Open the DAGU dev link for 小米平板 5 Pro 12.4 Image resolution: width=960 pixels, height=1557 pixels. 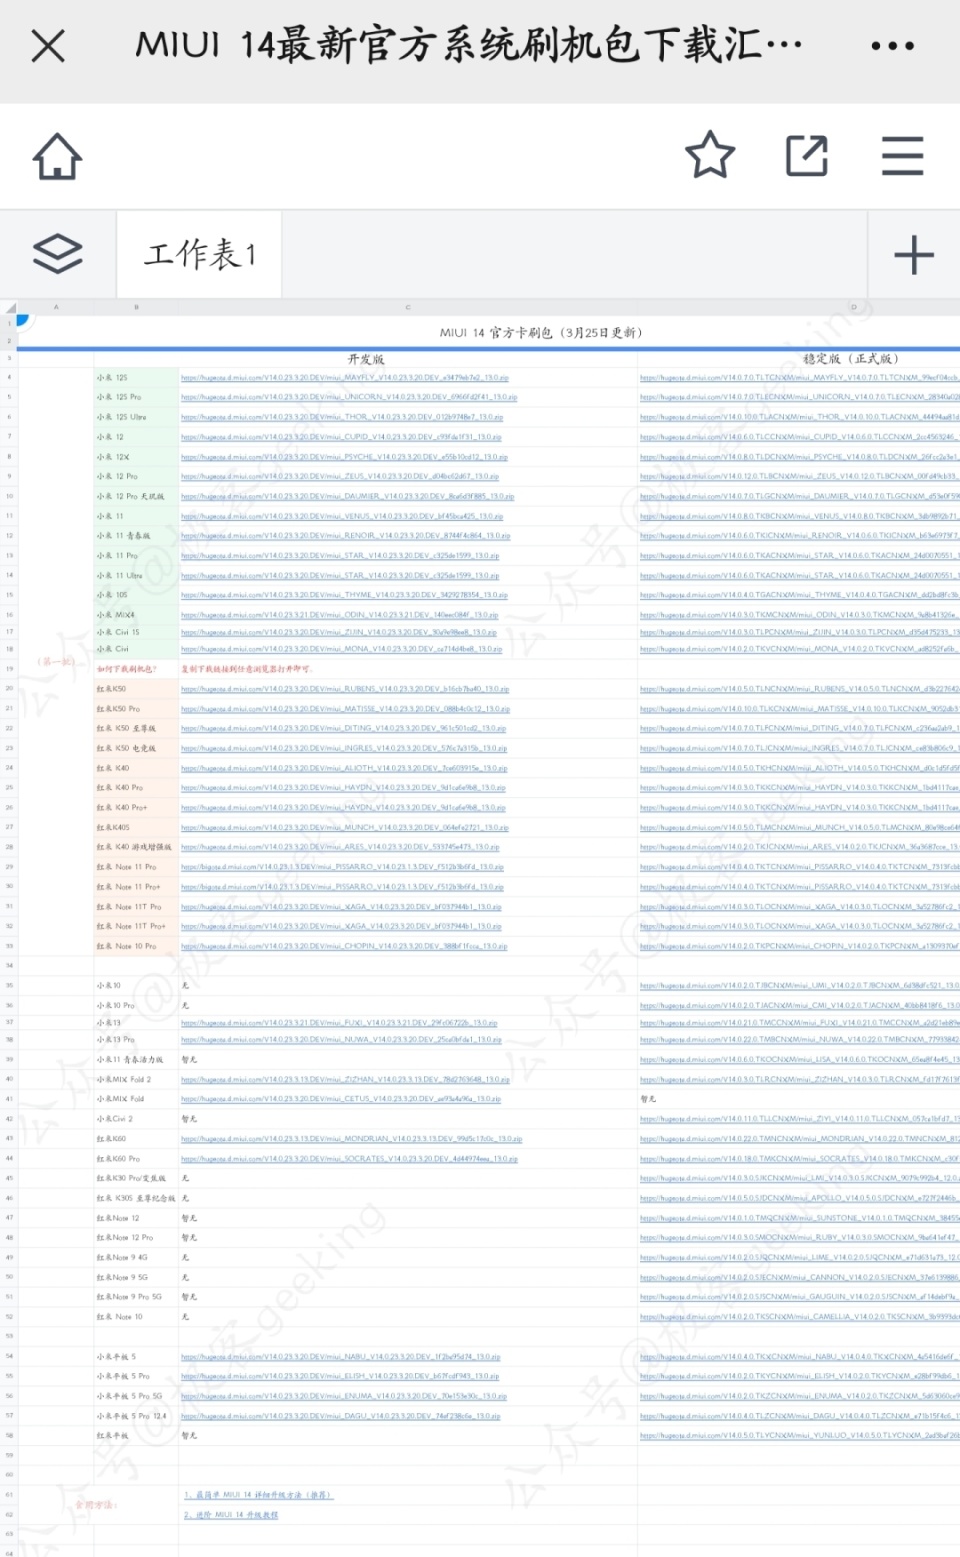point(340,1416)
